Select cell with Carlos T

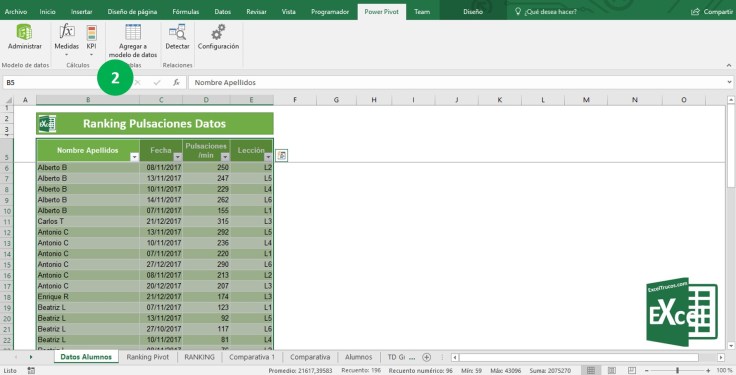pos(88,222)
